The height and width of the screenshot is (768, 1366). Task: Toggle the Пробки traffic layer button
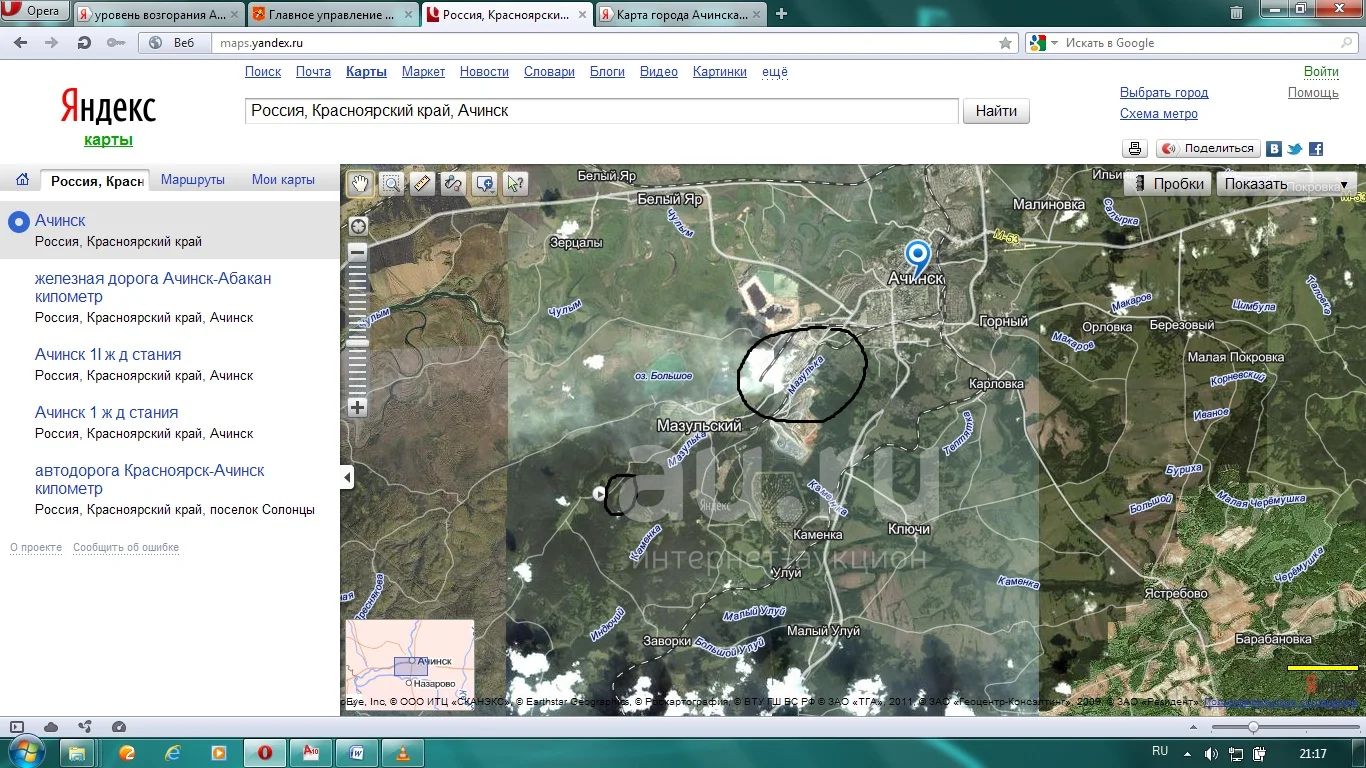point(1168,184)
